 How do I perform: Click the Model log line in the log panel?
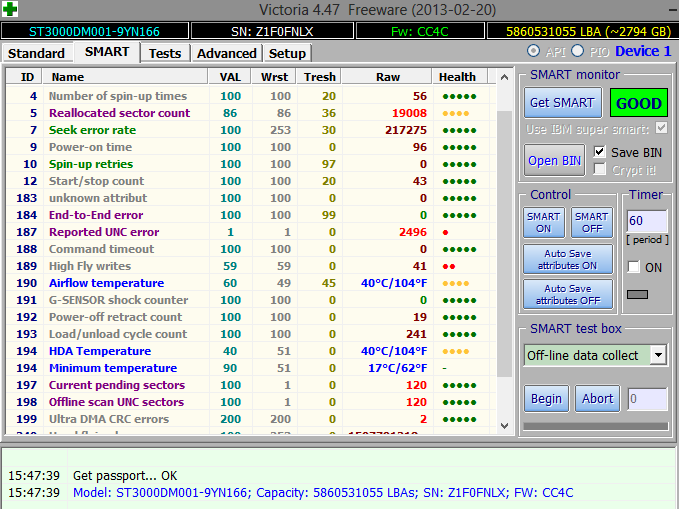coord(323,493)
